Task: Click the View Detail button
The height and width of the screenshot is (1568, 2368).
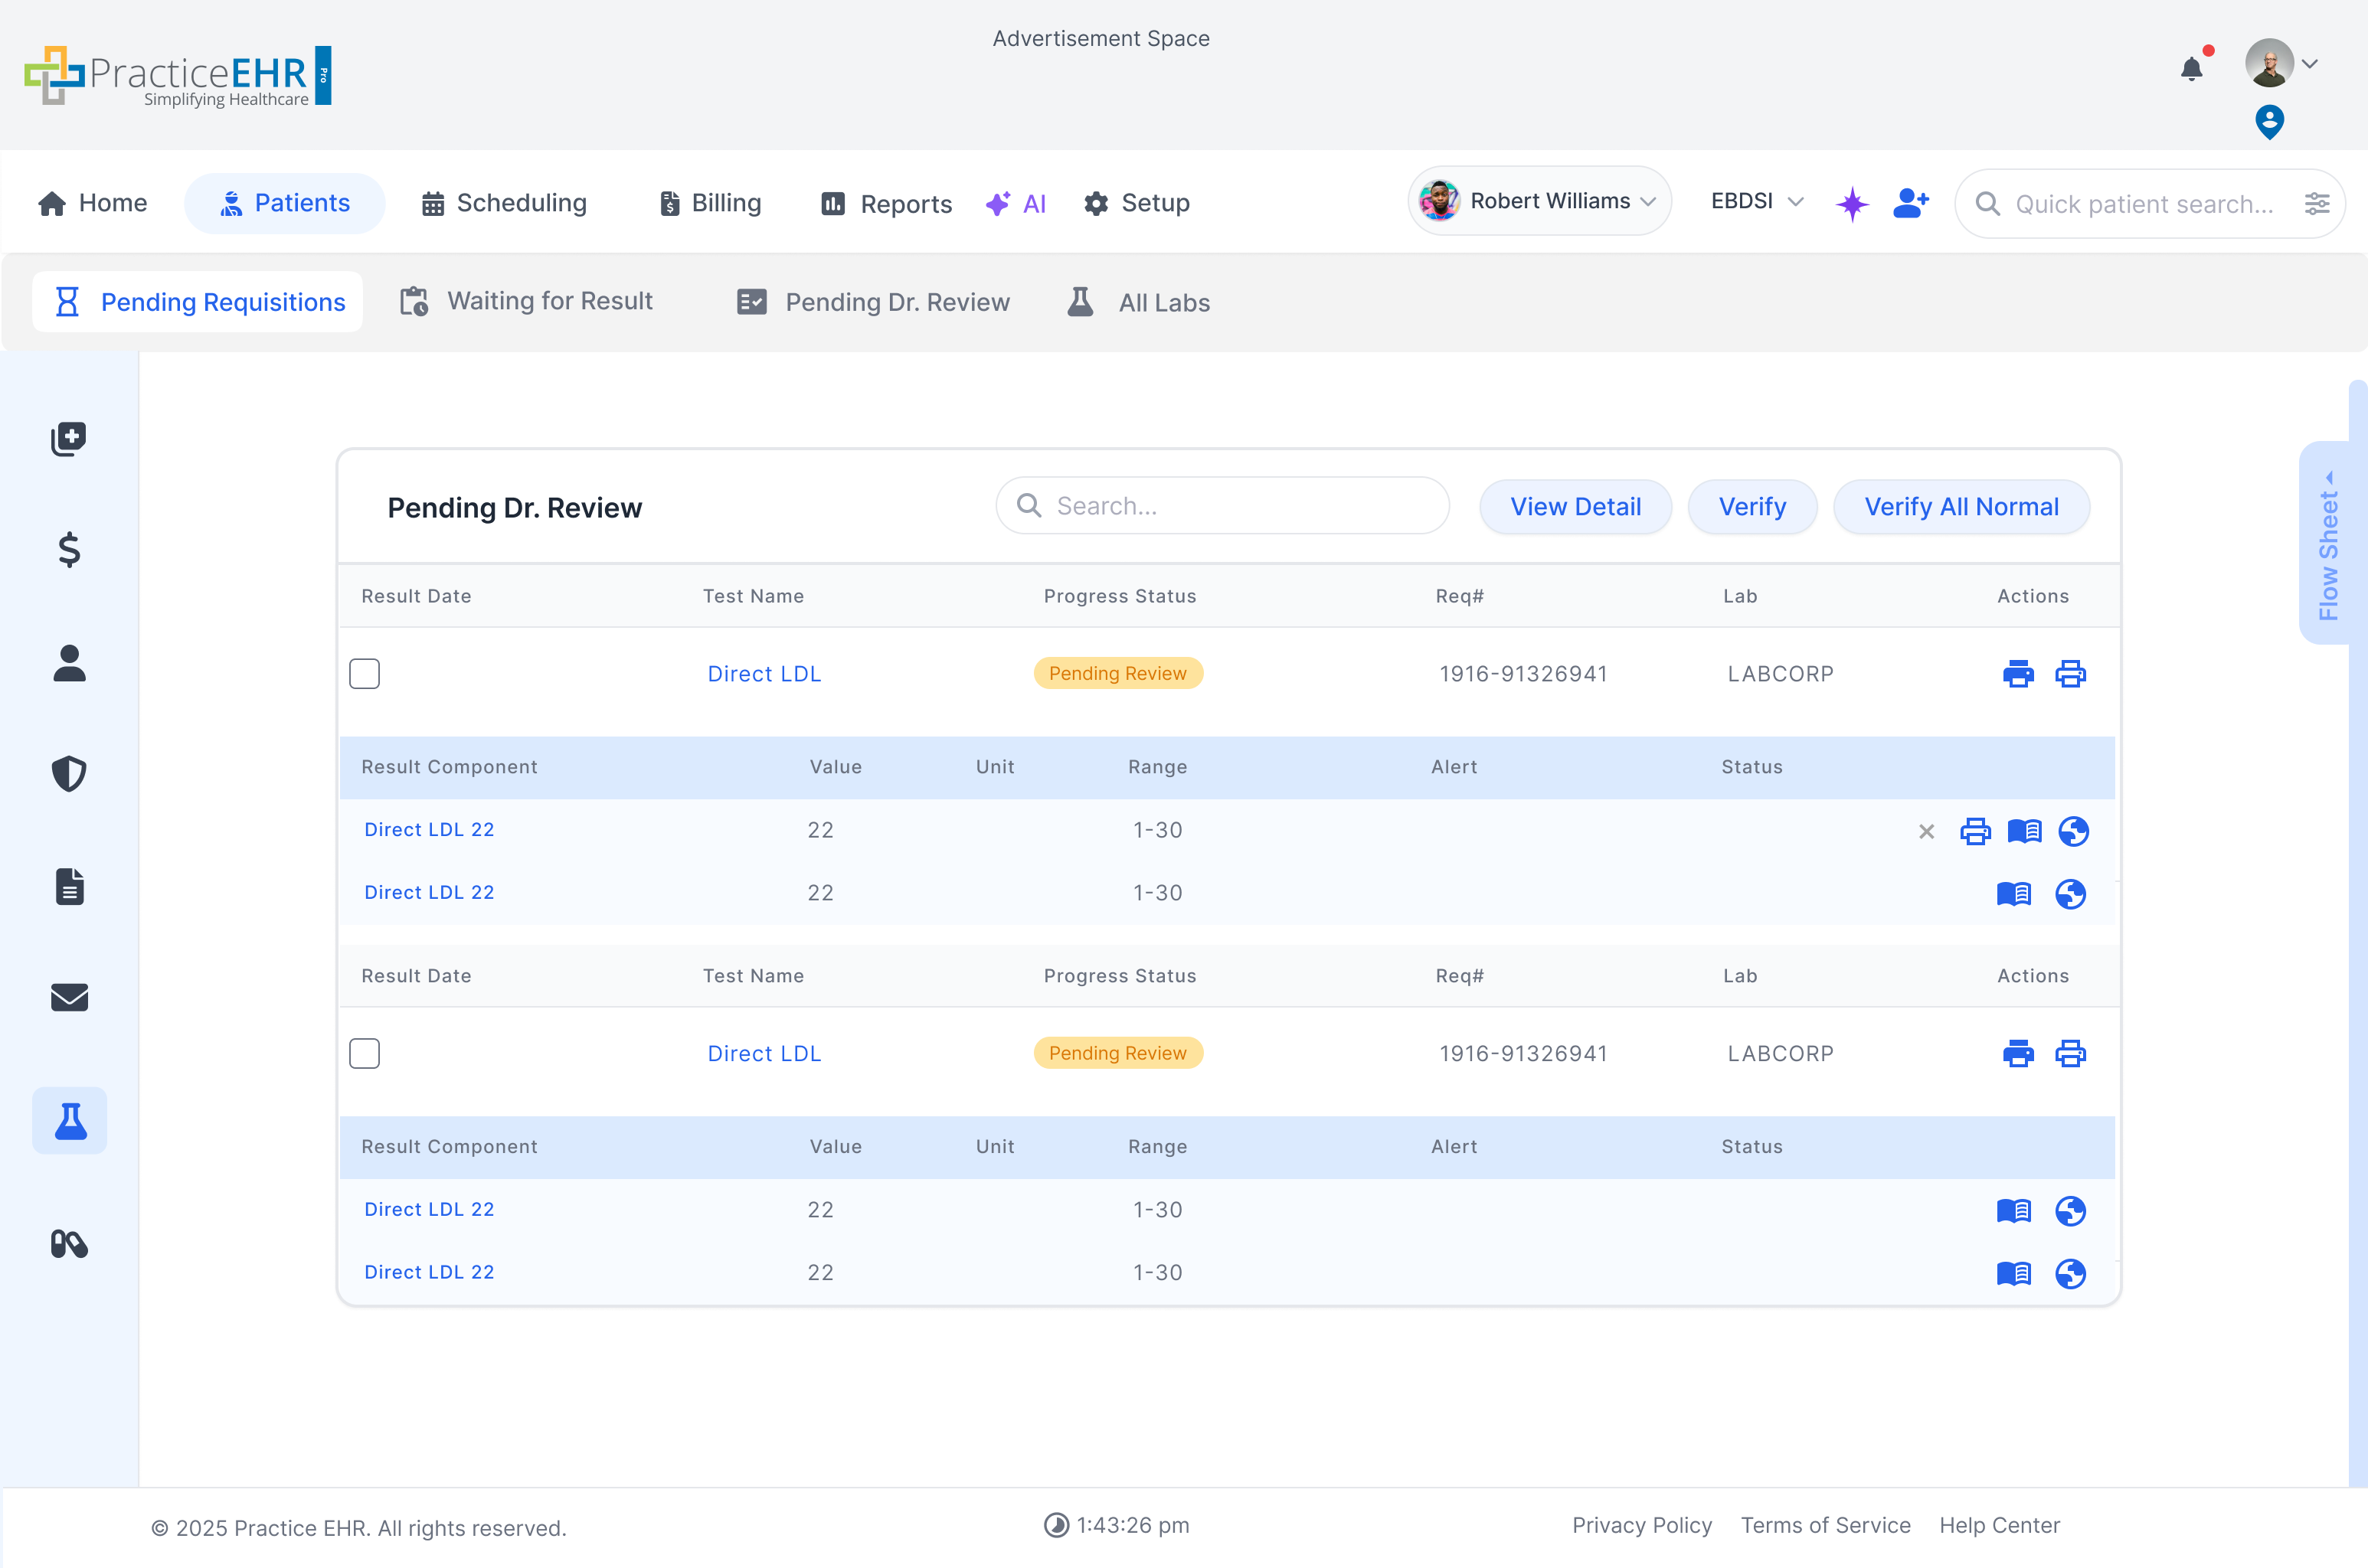Action: point(1575,507)
